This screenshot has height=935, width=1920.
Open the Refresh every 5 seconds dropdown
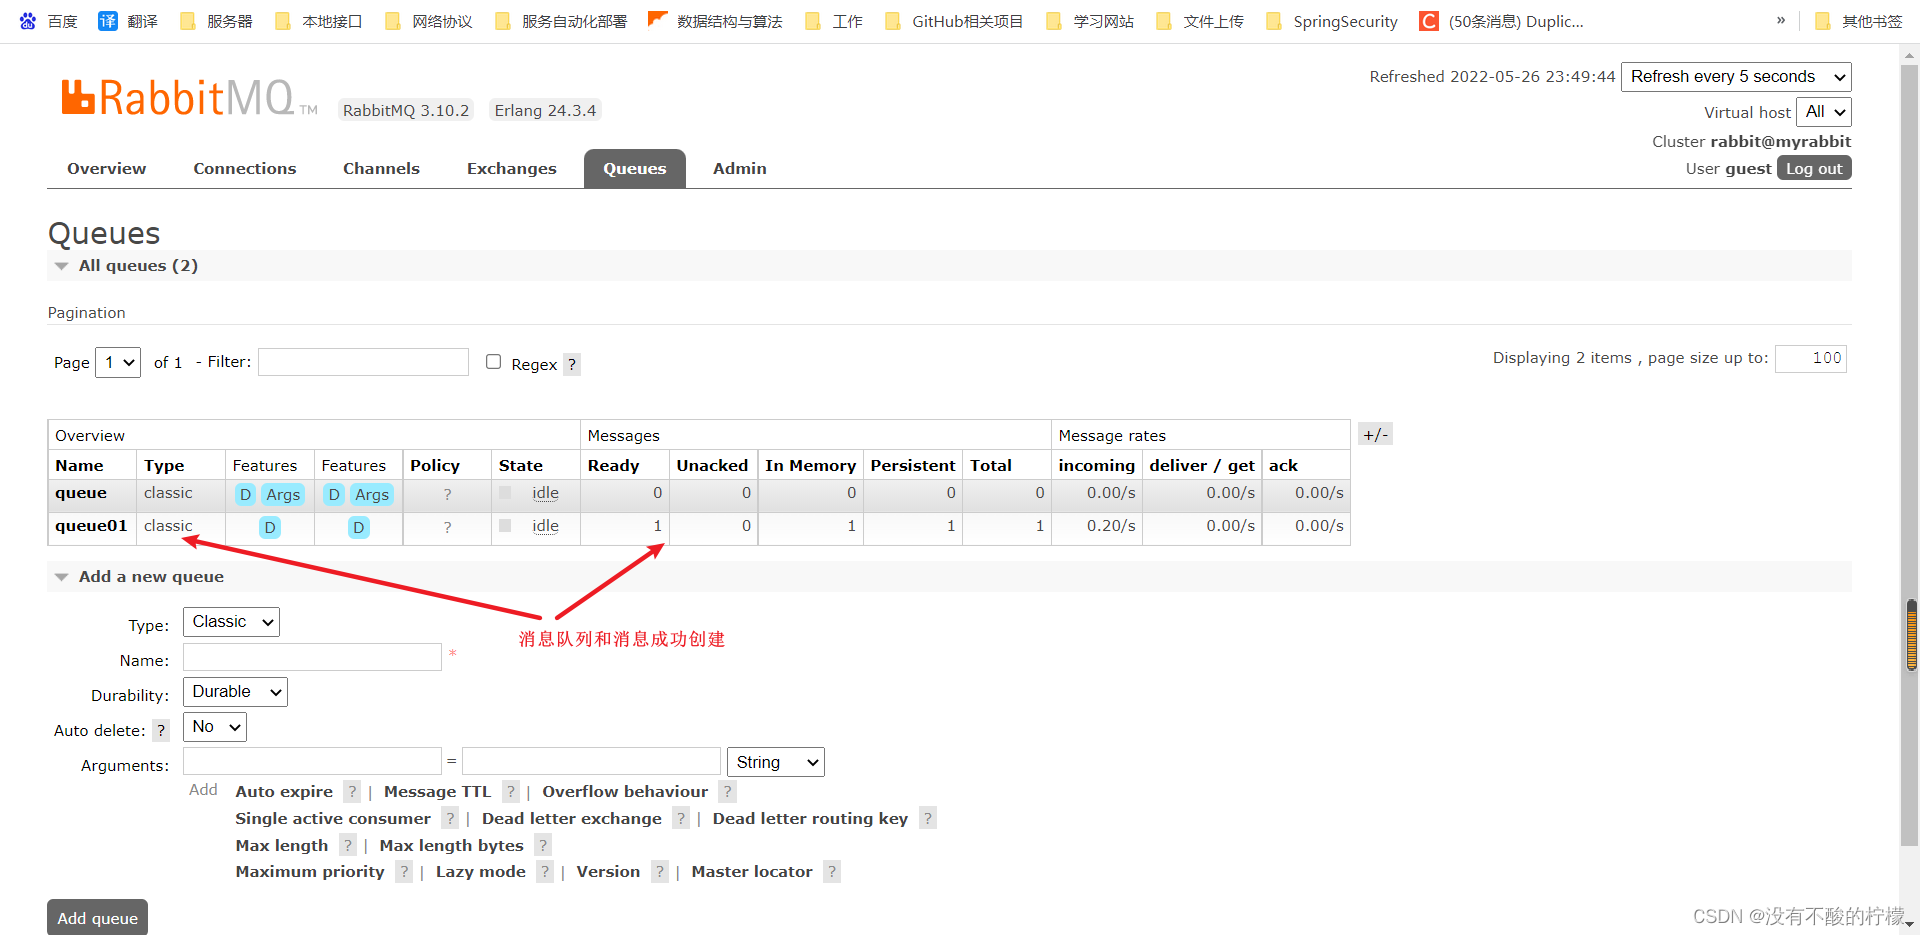pos(1736,77)
